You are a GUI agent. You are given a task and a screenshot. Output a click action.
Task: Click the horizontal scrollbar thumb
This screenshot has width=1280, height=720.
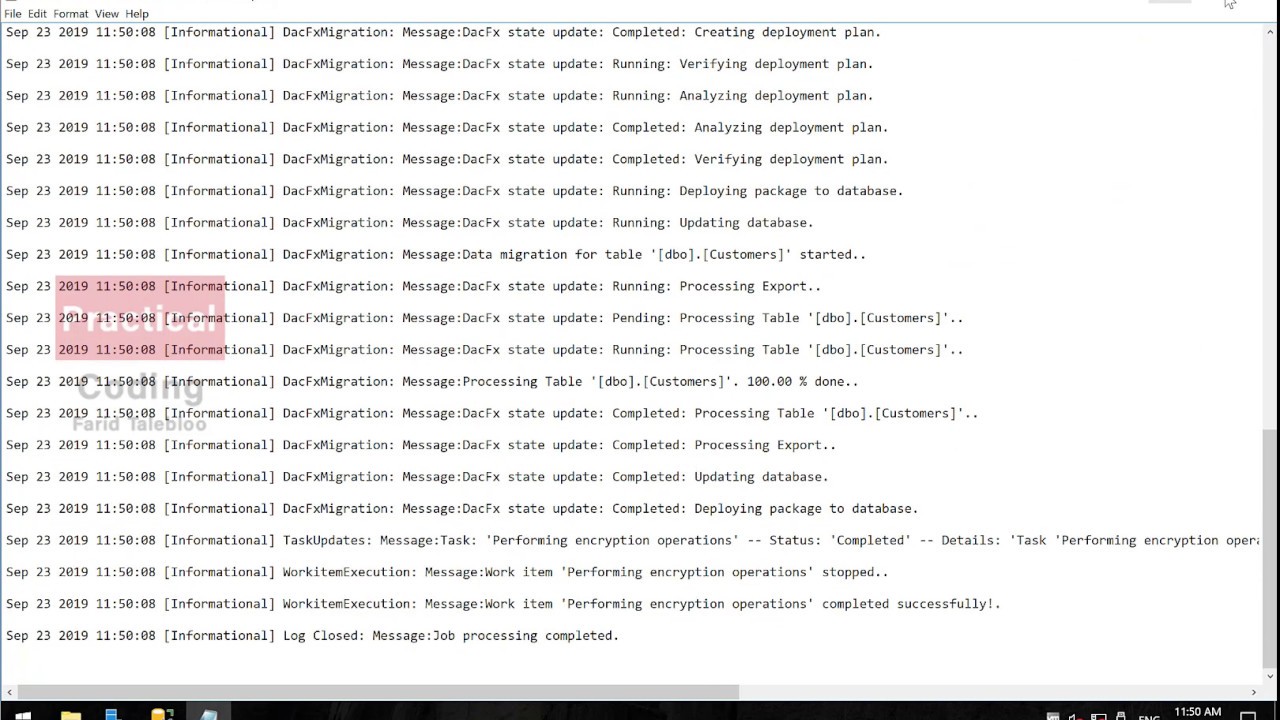(x=378, y=692)
